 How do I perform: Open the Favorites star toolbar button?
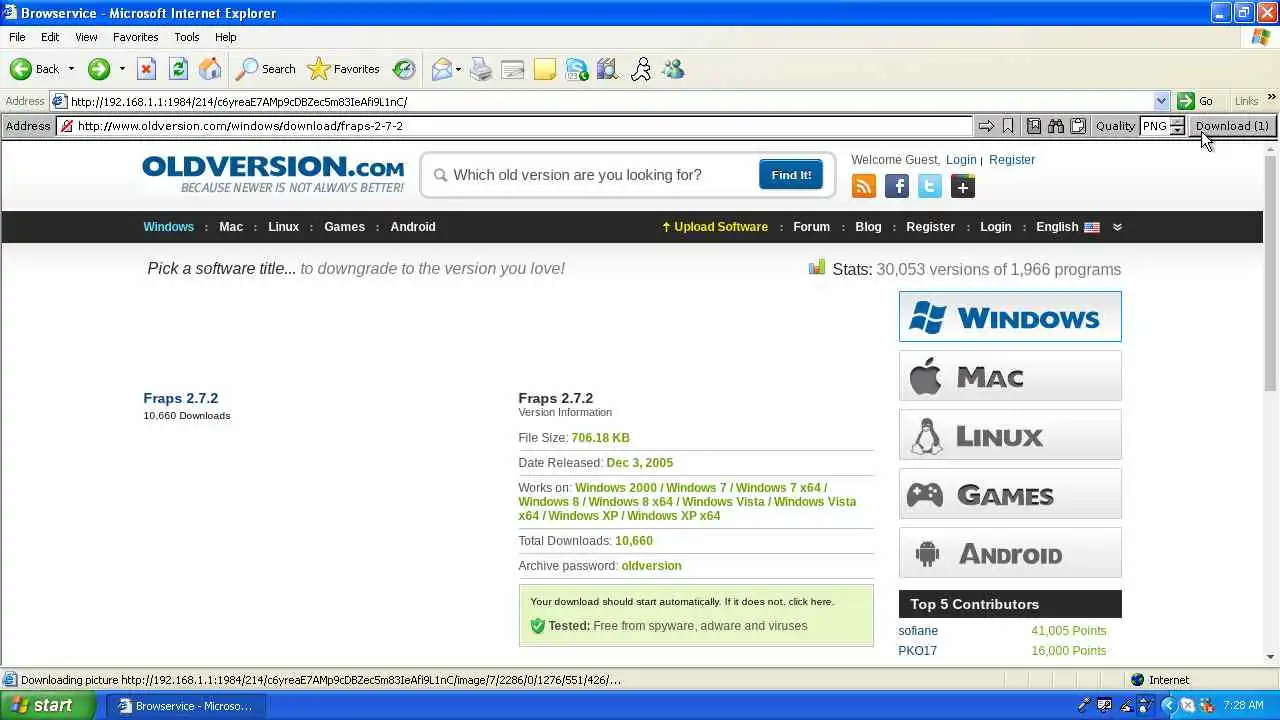(344, 69)
